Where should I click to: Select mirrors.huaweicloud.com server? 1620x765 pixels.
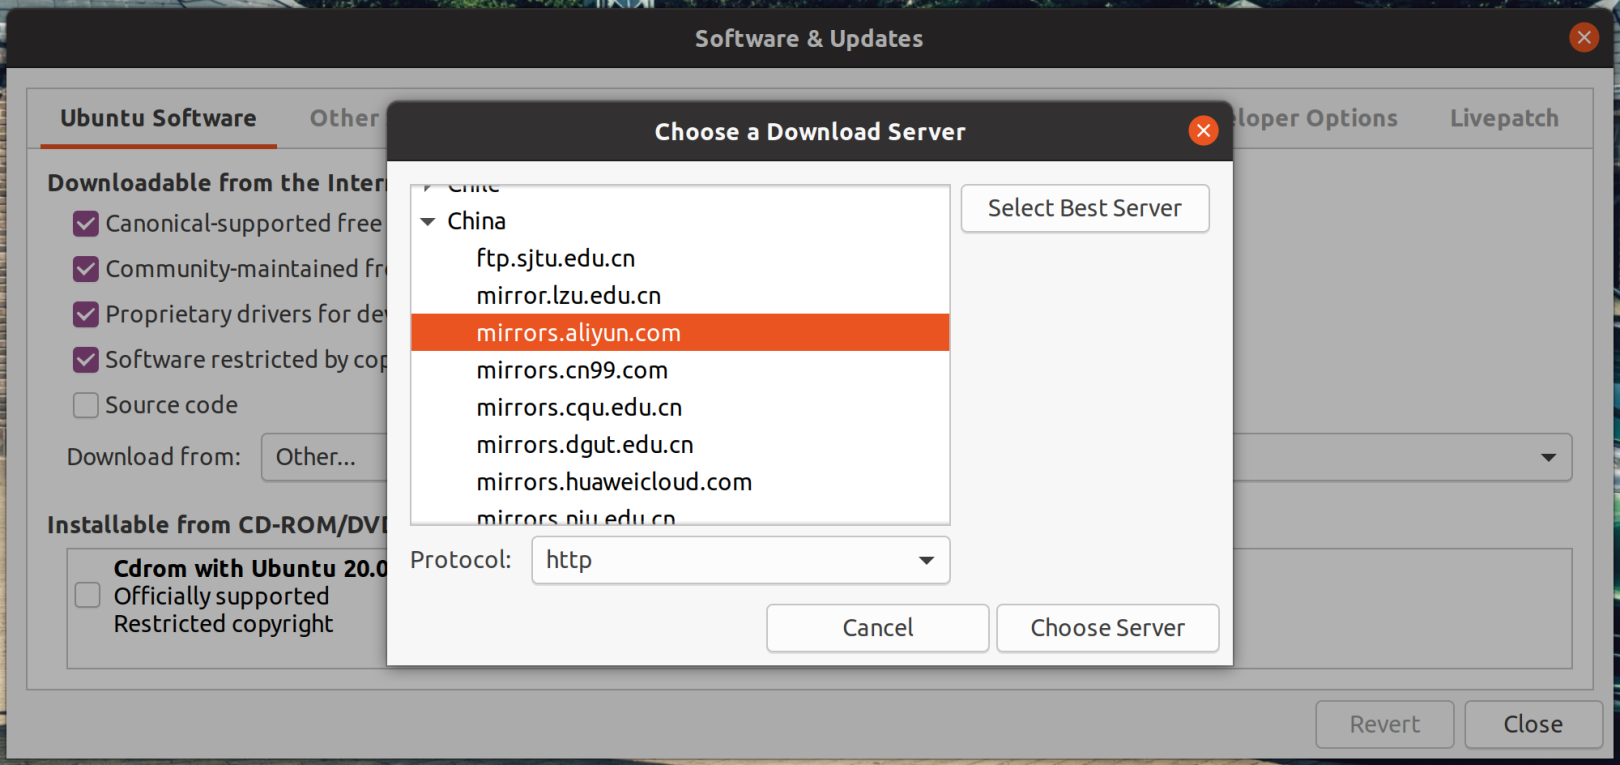[680, 482]
